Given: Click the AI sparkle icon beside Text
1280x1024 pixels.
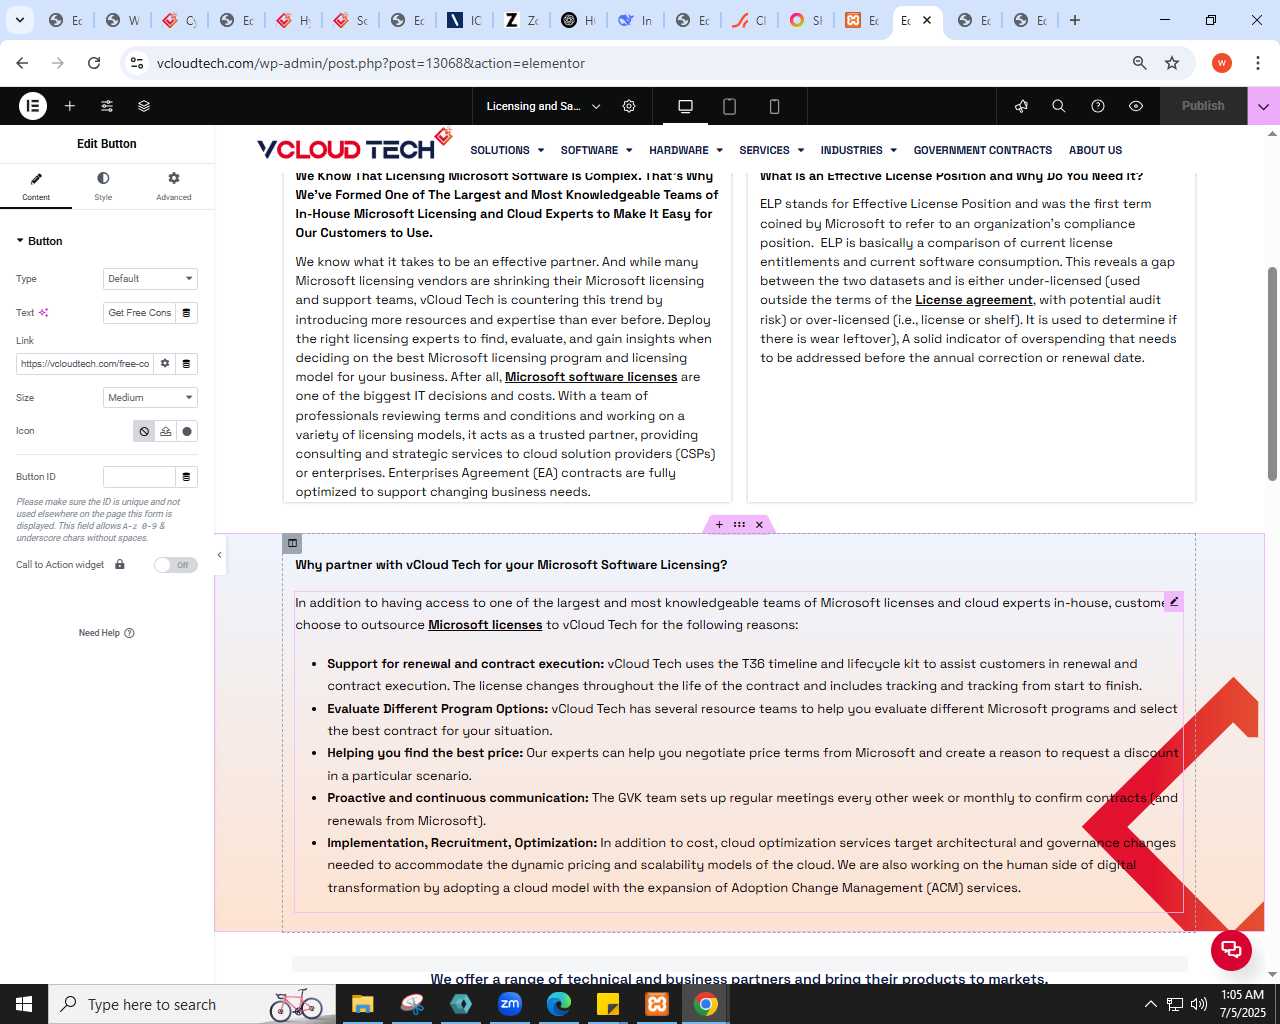Looking at the screenshot, I should click(43, 313).
